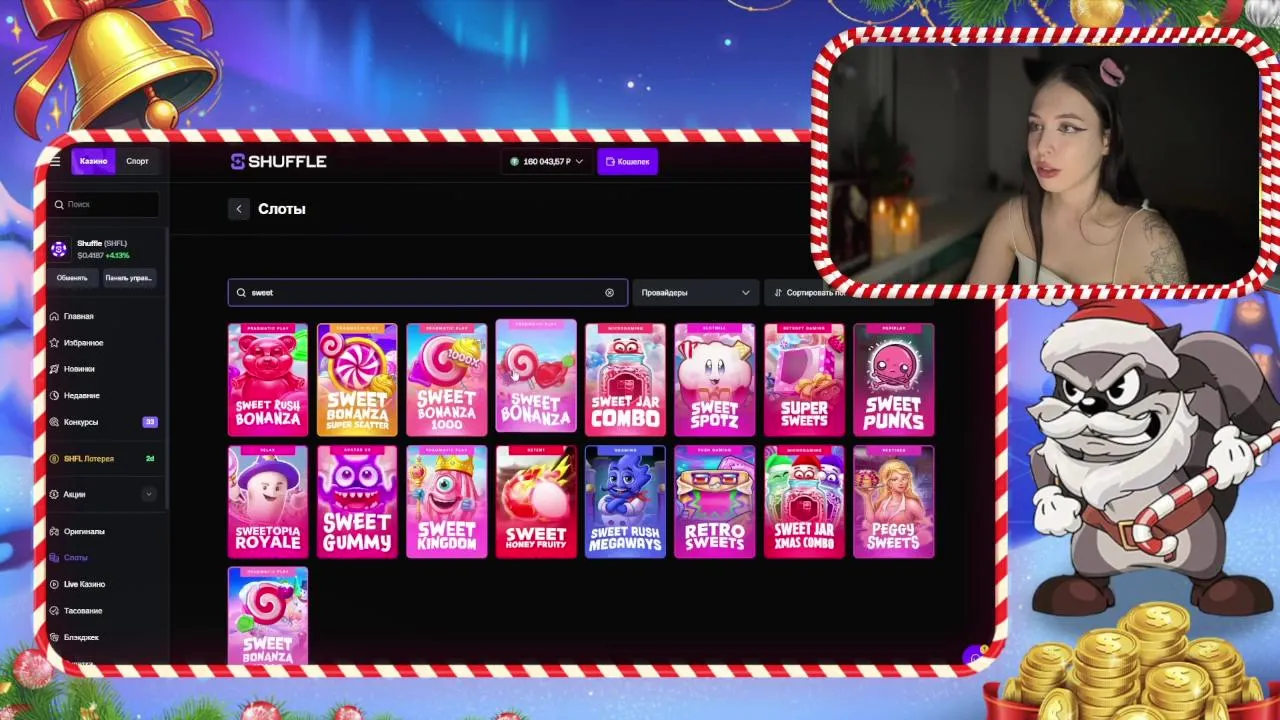Open Sweetopia Royale slot
Screen dimensions: 1280x720
pos(268,501)
